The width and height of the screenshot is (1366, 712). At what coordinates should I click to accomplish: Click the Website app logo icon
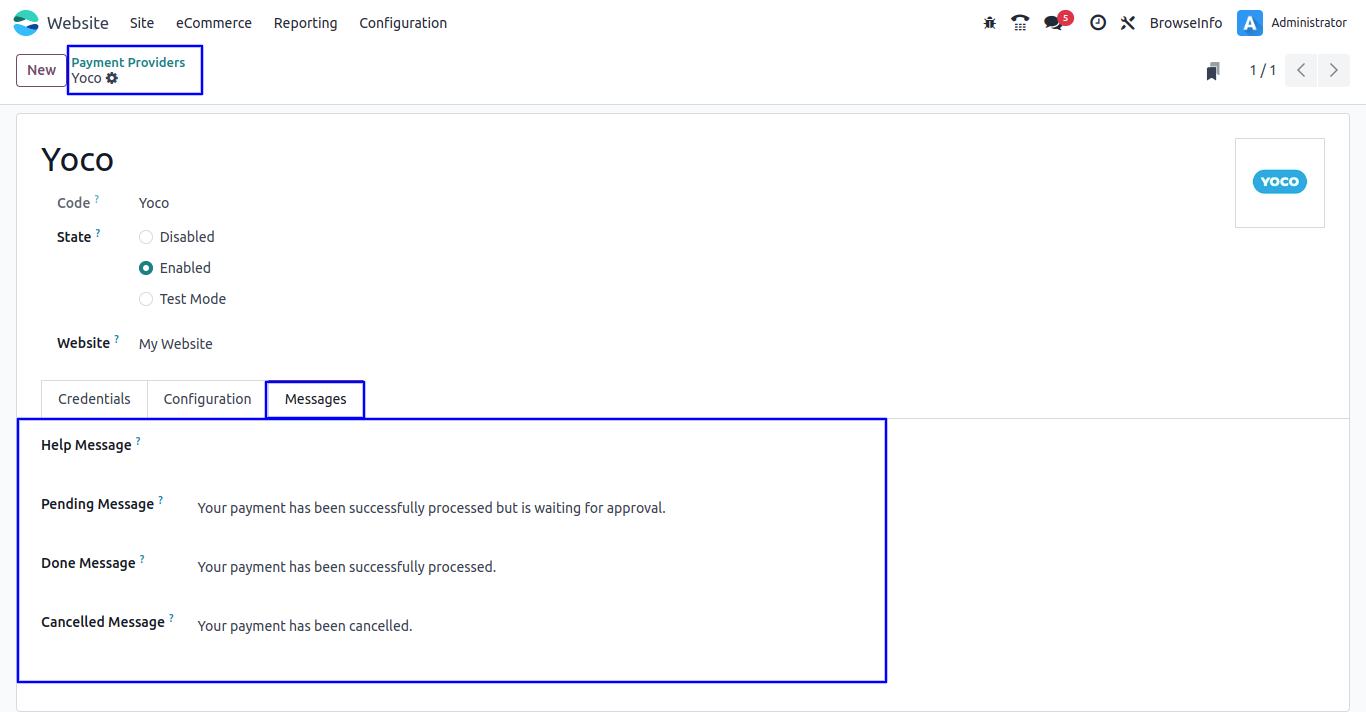click(26, 23)
